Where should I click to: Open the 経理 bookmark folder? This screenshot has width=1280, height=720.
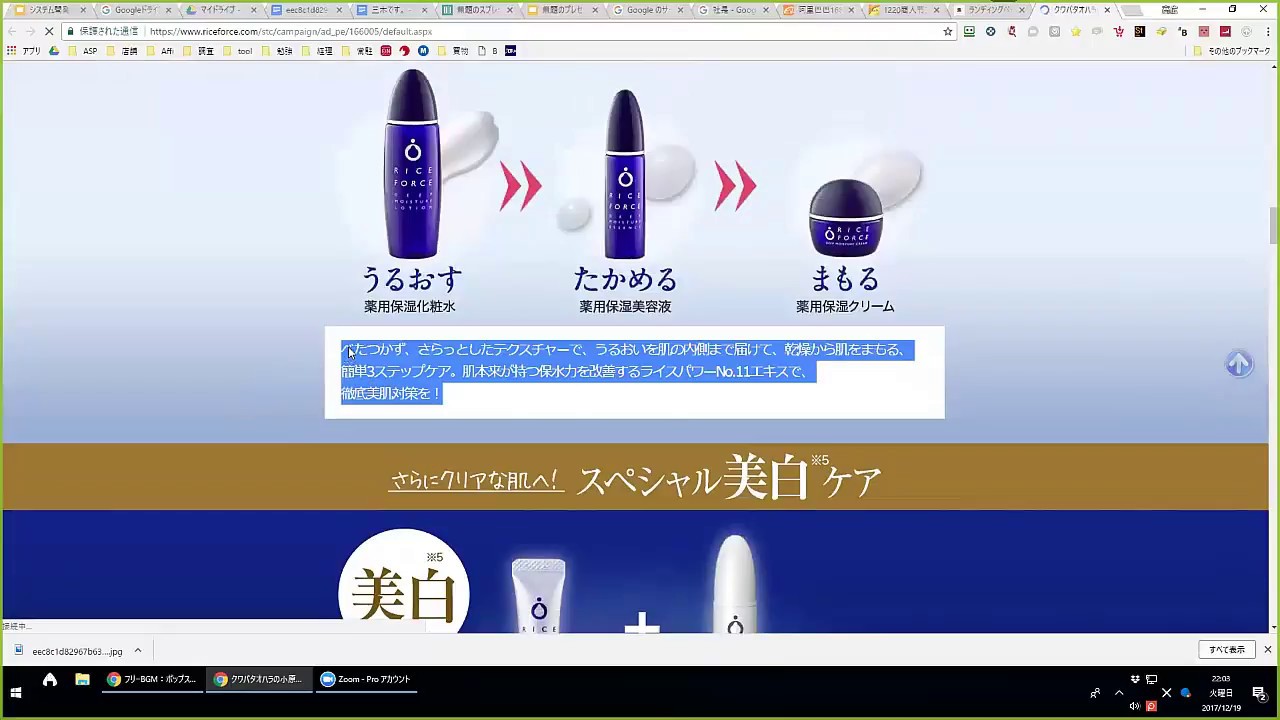(318, 51)
